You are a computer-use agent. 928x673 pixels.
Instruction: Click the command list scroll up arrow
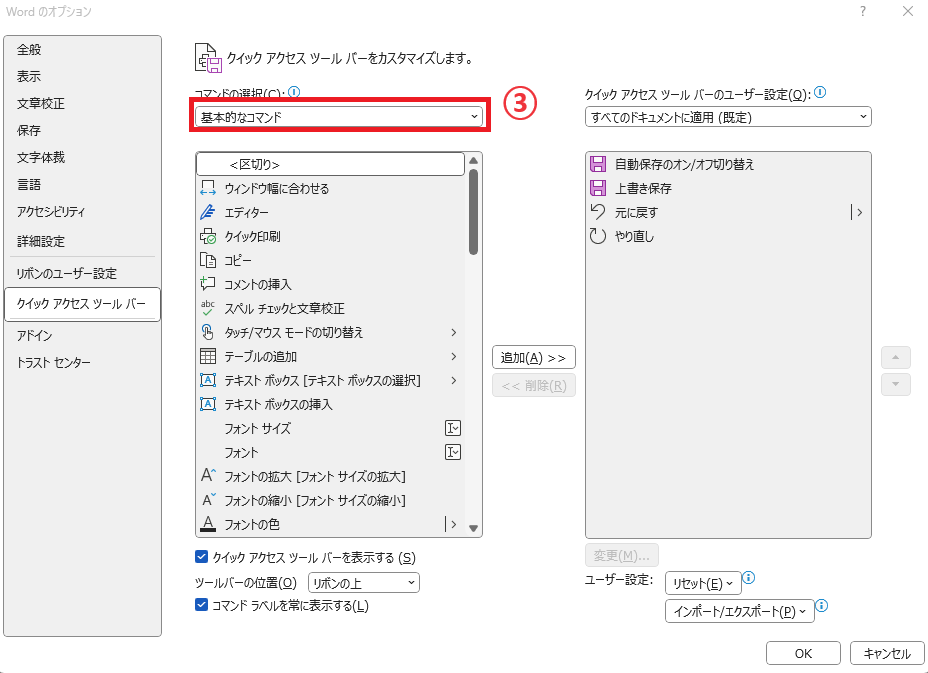(473, 160)
